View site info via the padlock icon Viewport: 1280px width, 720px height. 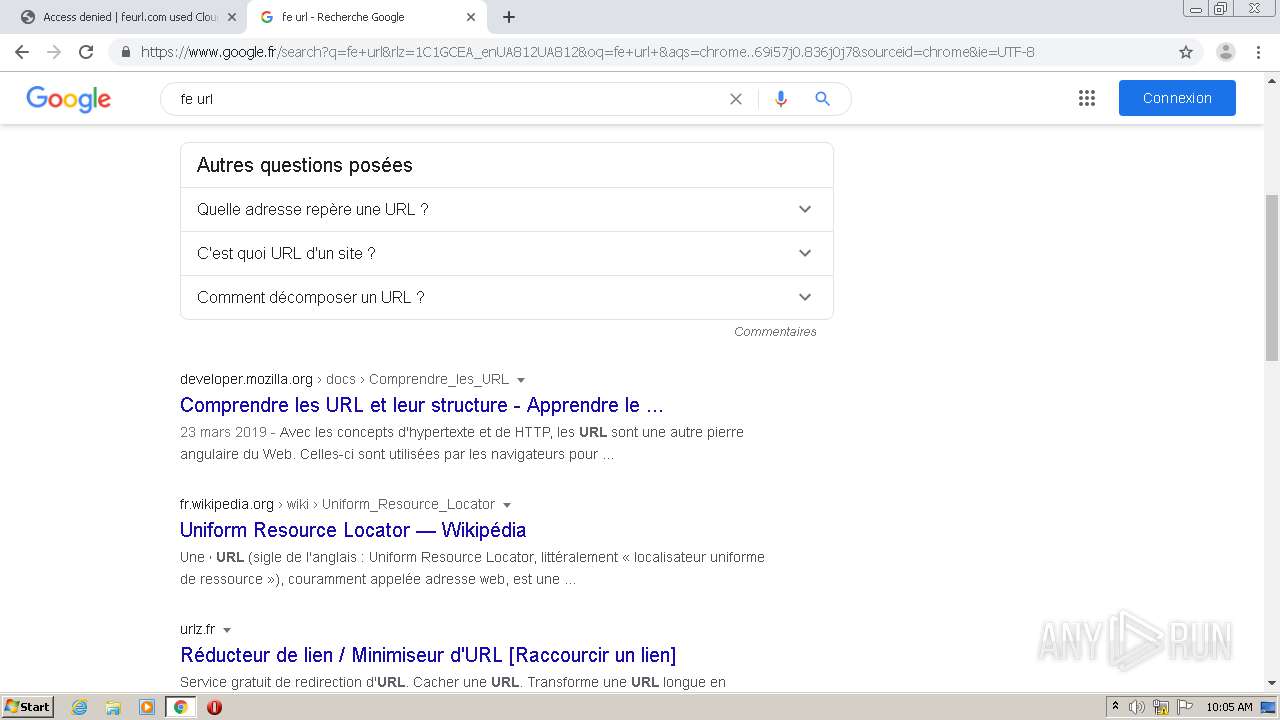[126, 52]
